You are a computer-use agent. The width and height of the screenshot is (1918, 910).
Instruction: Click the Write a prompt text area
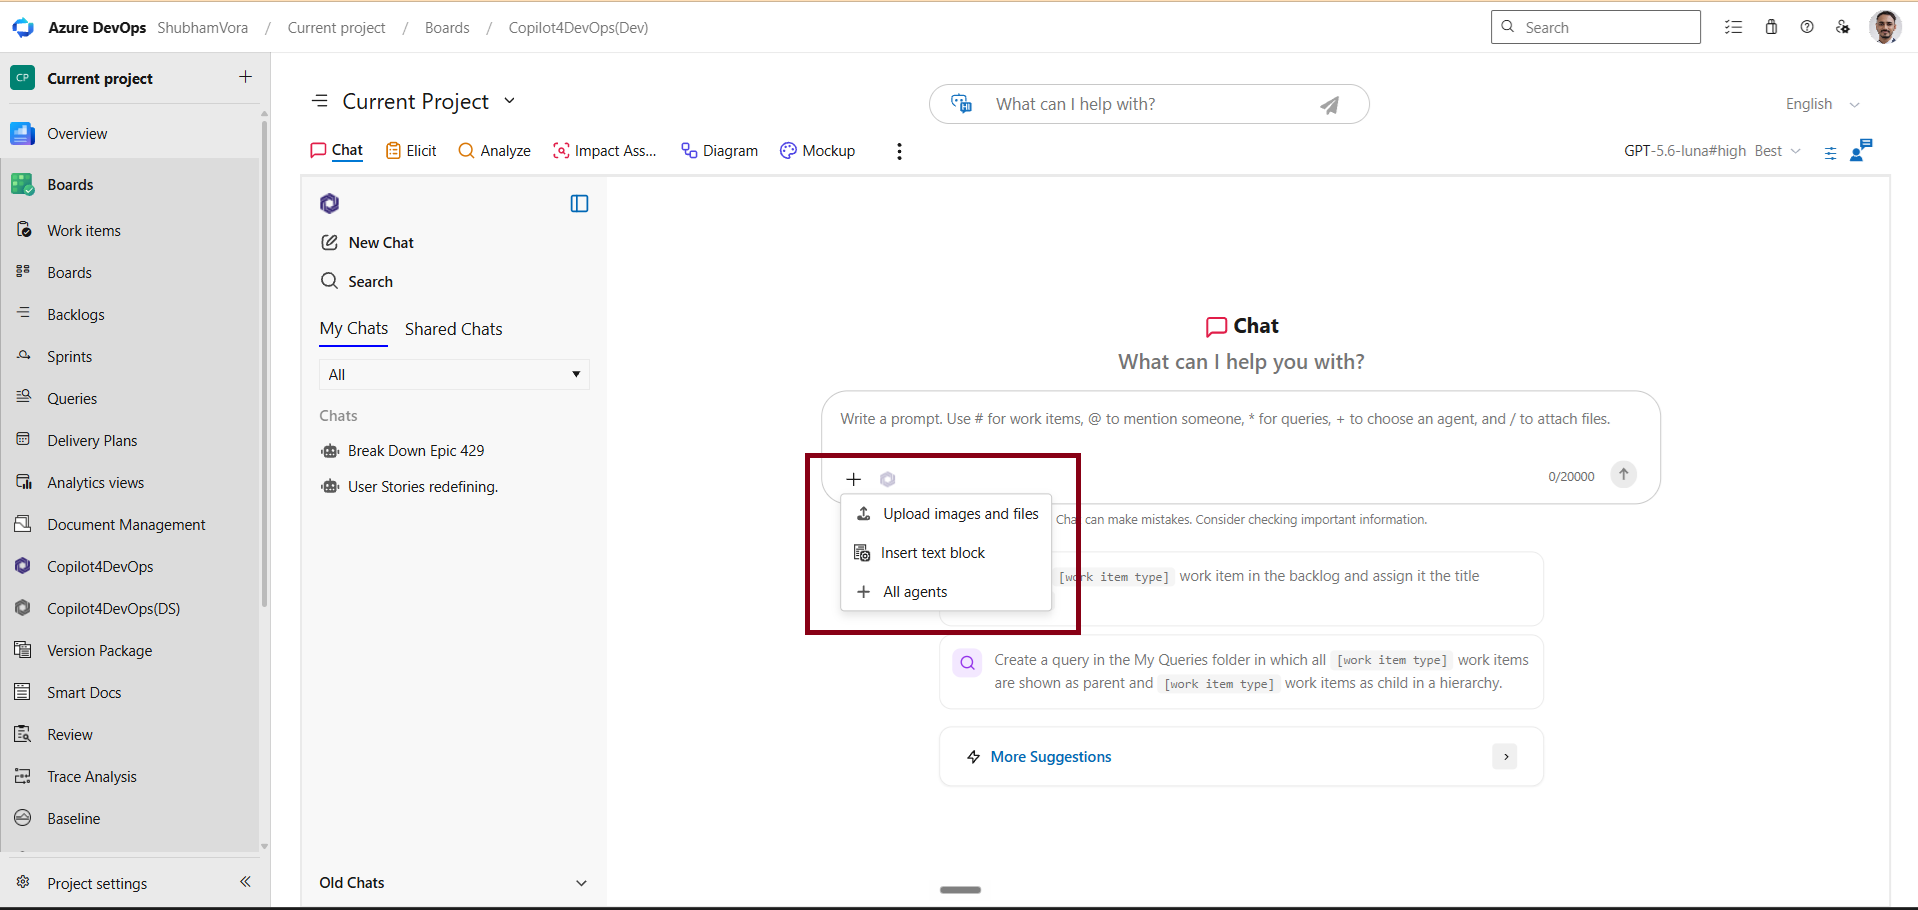coord(1241,420)
